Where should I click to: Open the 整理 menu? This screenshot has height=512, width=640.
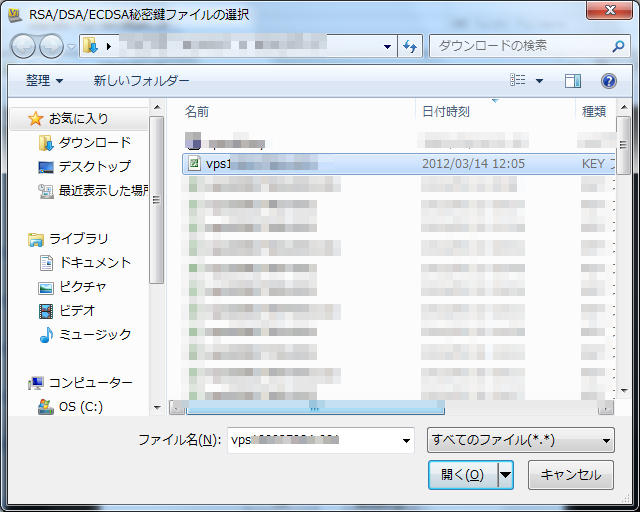click(x=44, y=80)
